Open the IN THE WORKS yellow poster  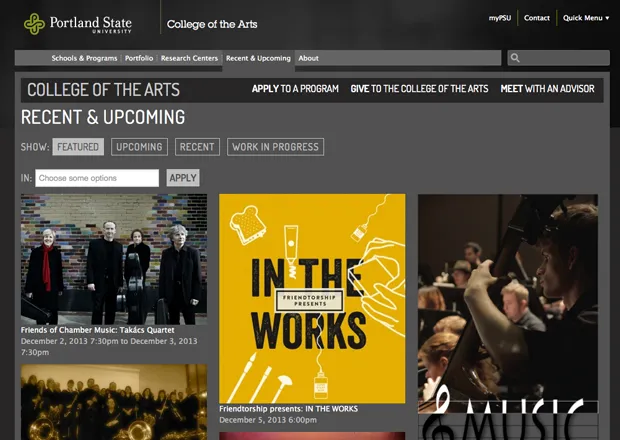tap(312, 298)
